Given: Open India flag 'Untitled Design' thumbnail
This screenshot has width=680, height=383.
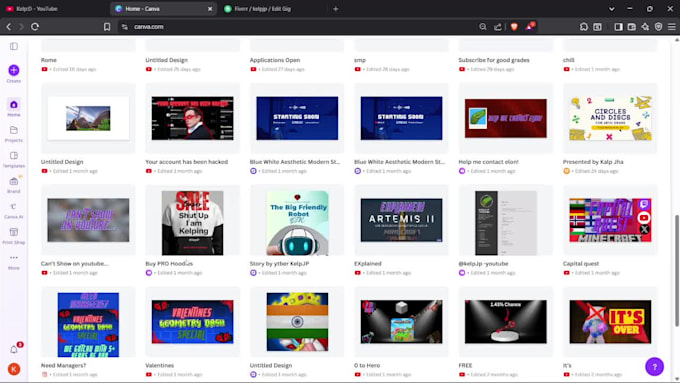Looking at the screenshot, I should [x=297, y=322].
